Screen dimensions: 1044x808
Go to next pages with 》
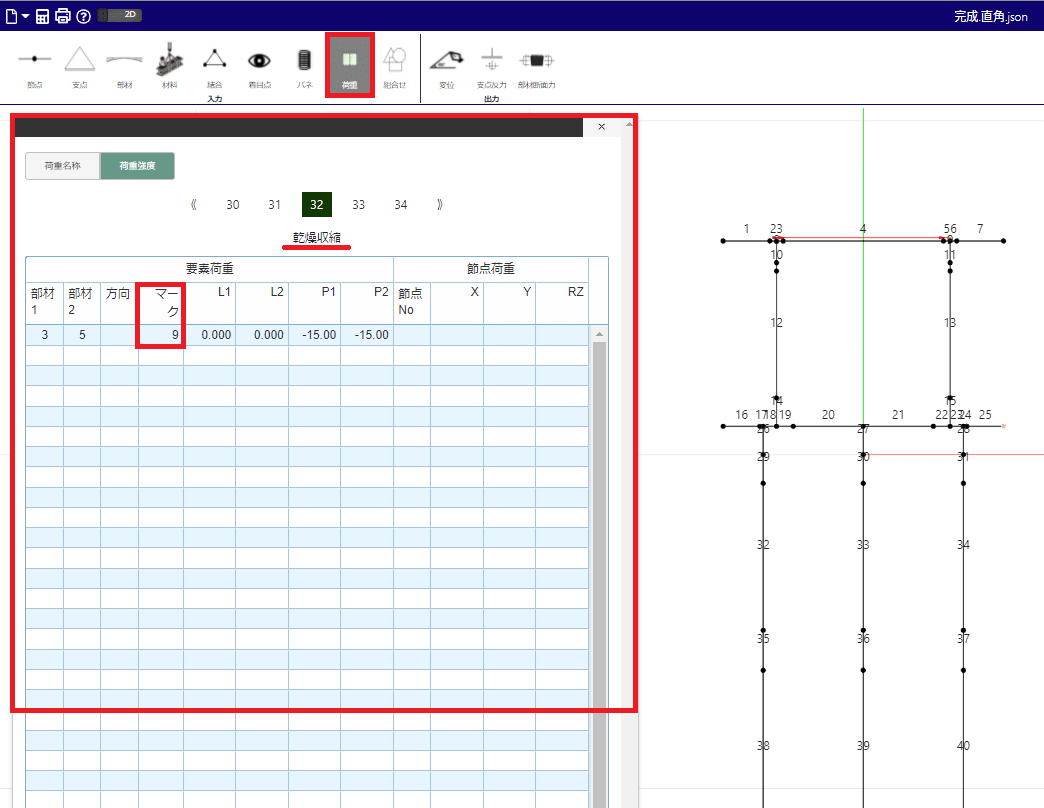coord(439,205)
